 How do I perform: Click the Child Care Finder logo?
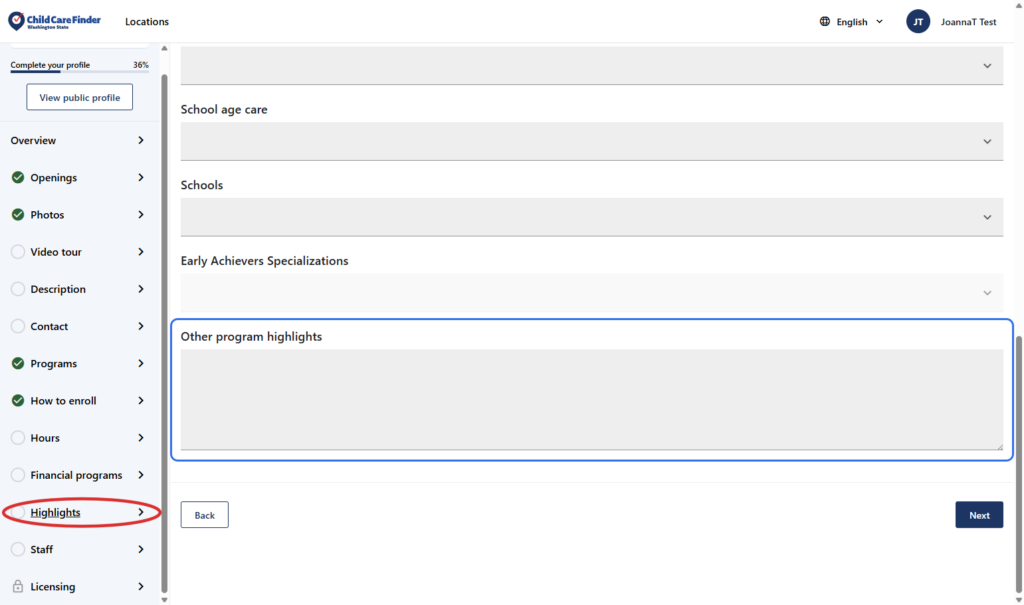tap(54, 21)
